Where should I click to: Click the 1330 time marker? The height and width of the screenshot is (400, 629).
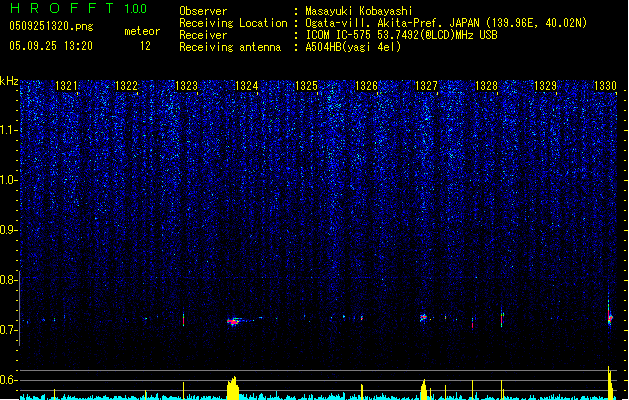tap(605, 86)
